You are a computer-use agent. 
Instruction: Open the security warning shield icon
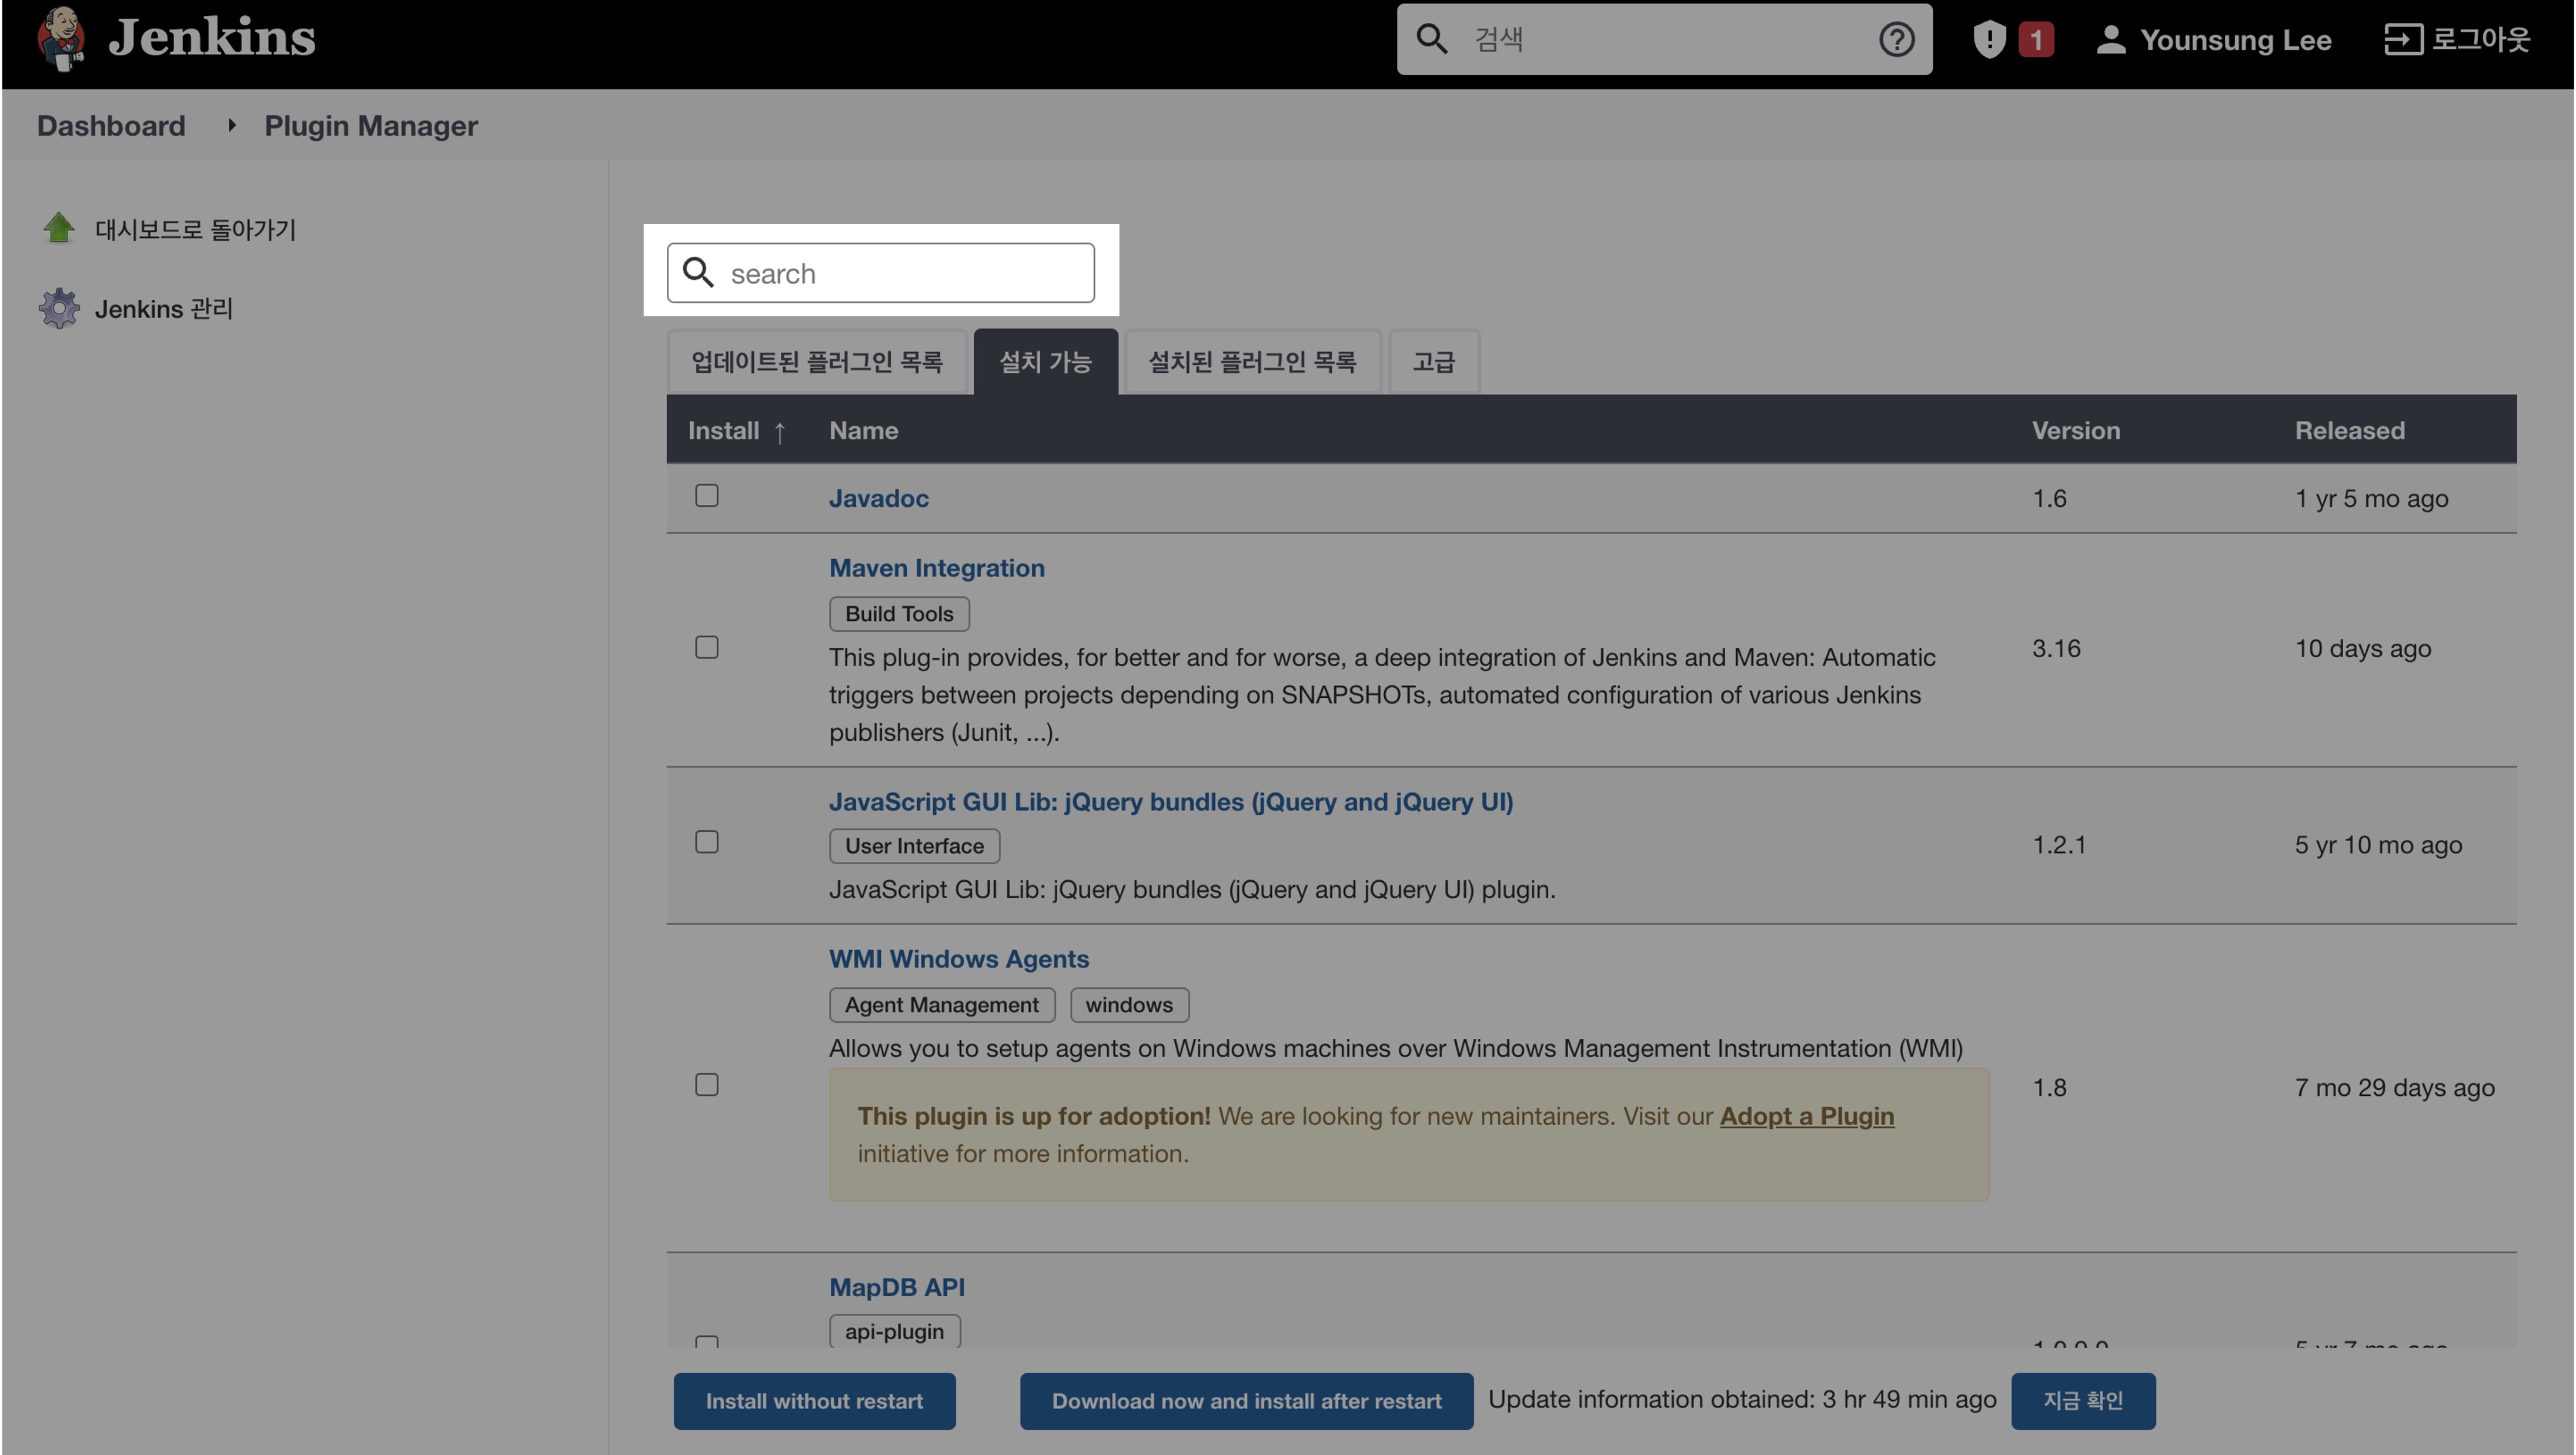click(1989, 40)
